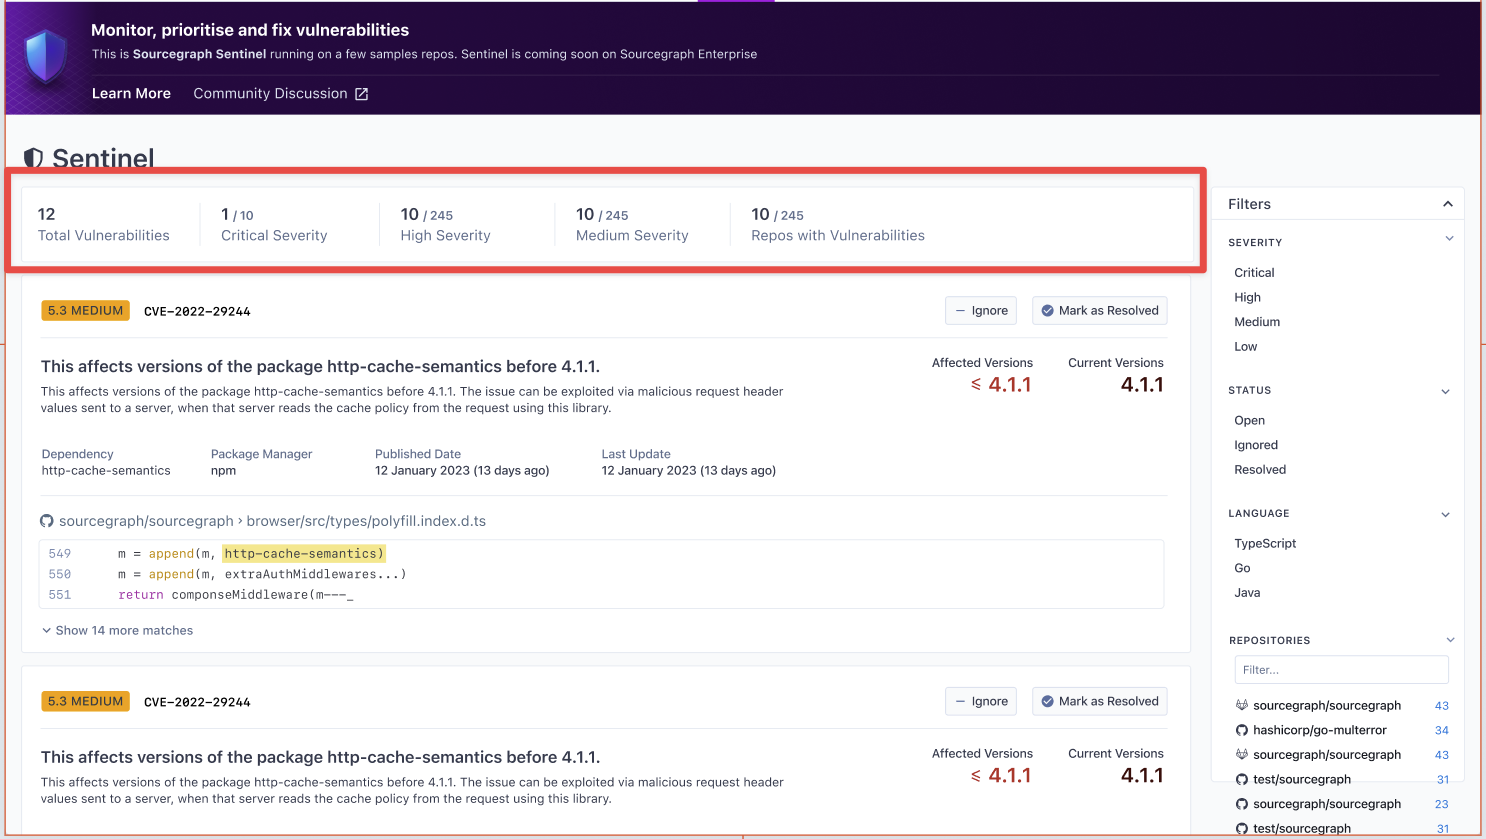The image size is (1486, 839).
Task: Click the 5.3 MEDIUM badge in the top card
Action: pyautogui.click(x=86, y=311)
